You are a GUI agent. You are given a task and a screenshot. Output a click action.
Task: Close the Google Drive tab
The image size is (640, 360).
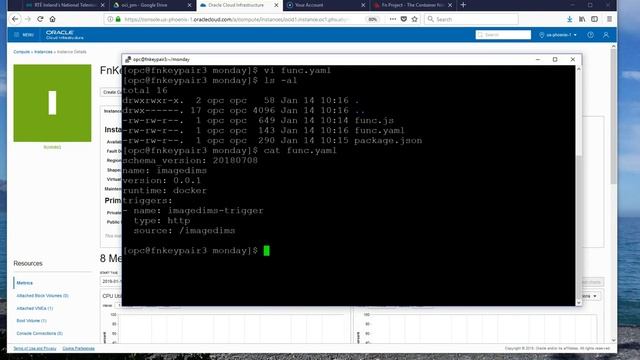click(x=189, y=5)
